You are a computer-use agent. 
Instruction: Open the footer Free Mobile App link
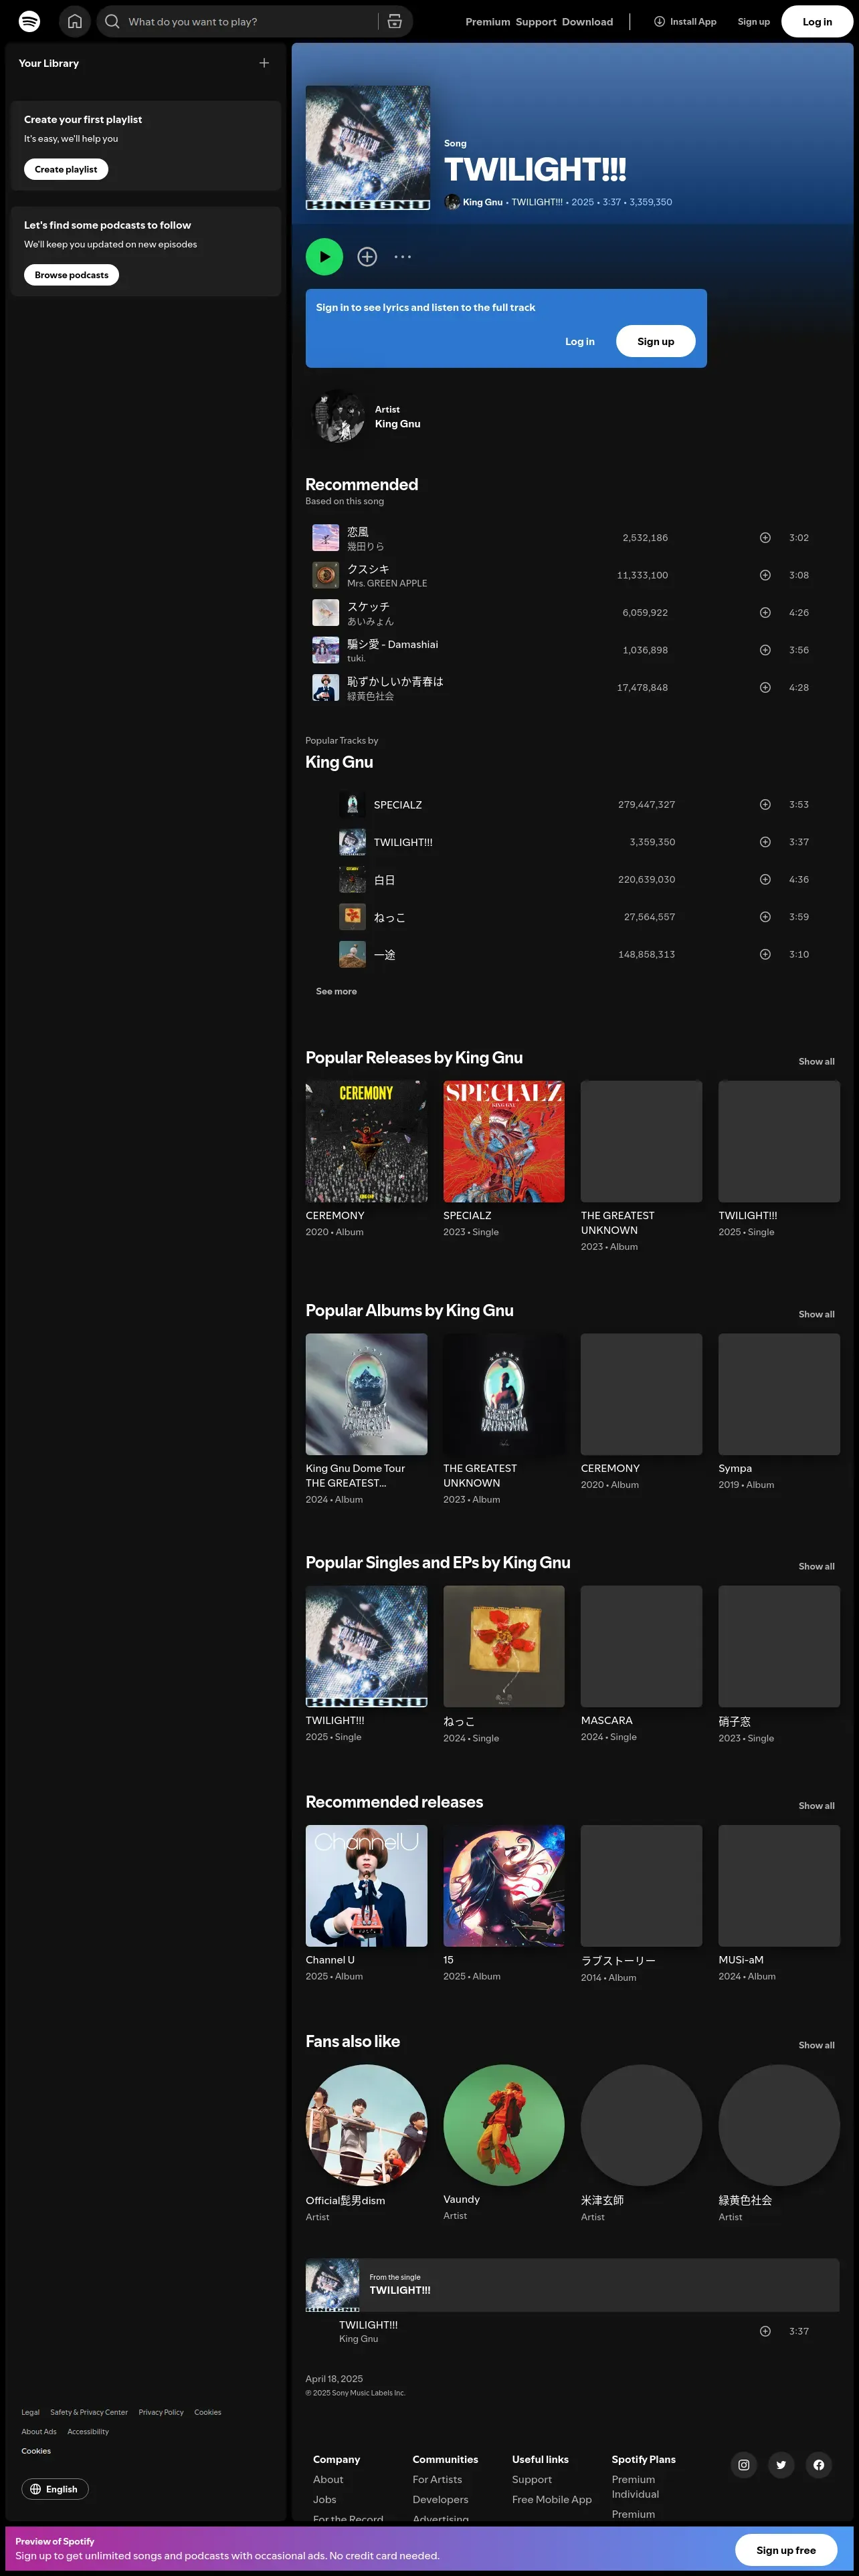(x=552, y=2501)
